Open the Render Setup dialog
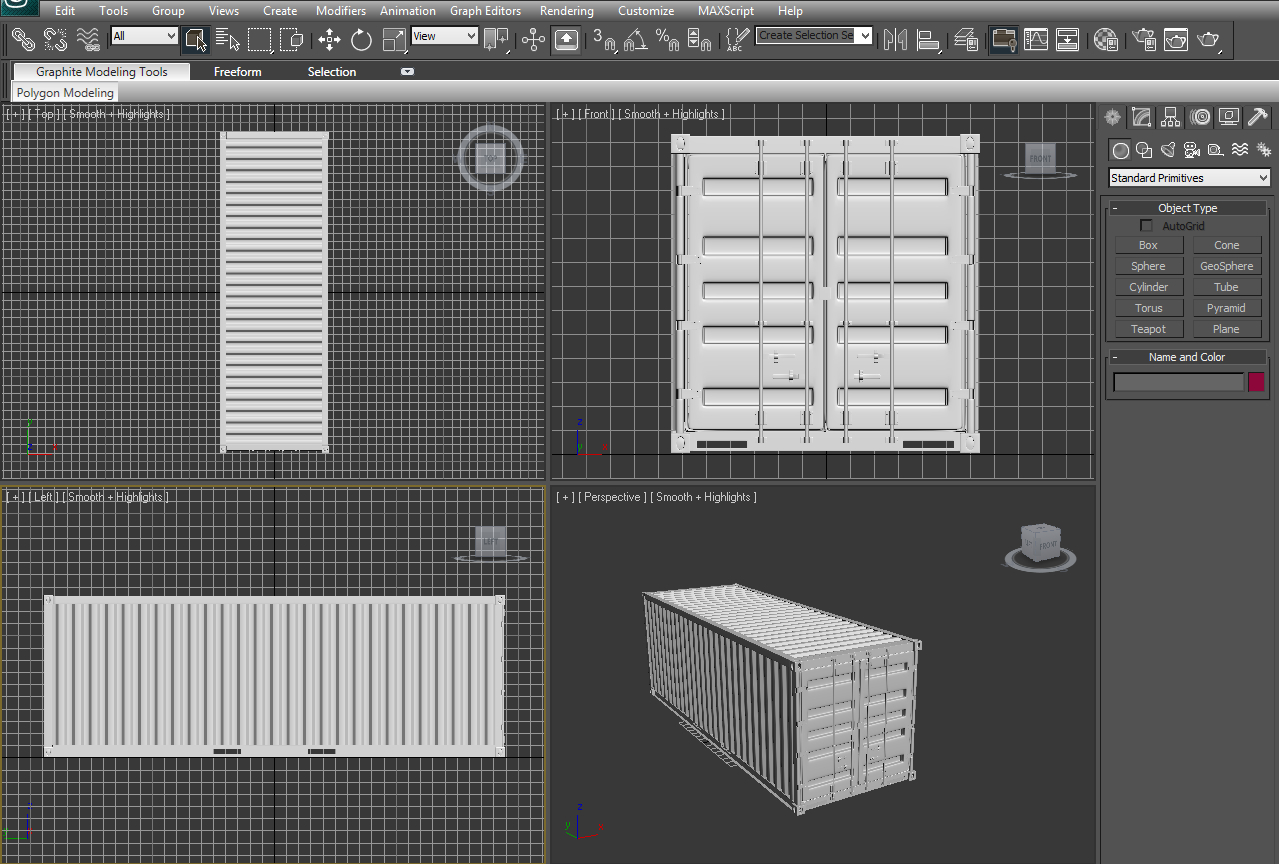This screenshot has width=1279, height=864. click(1143, 40)
